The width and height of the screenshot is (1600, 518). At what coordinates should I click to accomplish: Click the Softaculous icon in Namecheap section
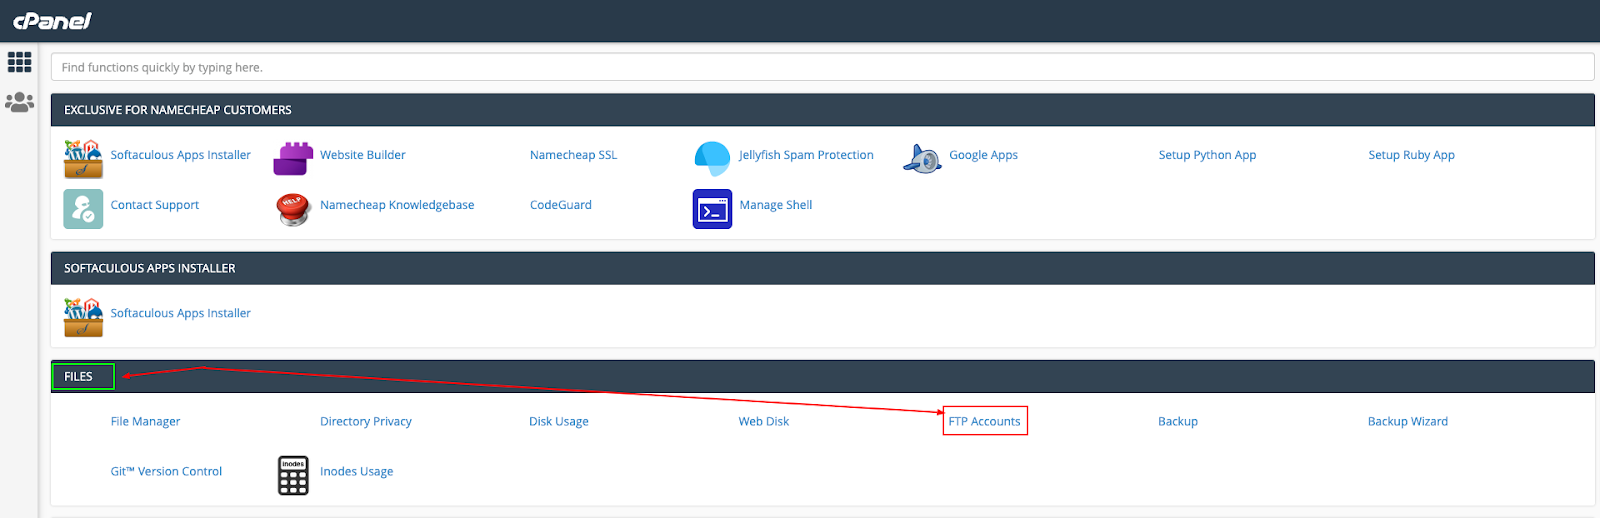click(83, 158)
